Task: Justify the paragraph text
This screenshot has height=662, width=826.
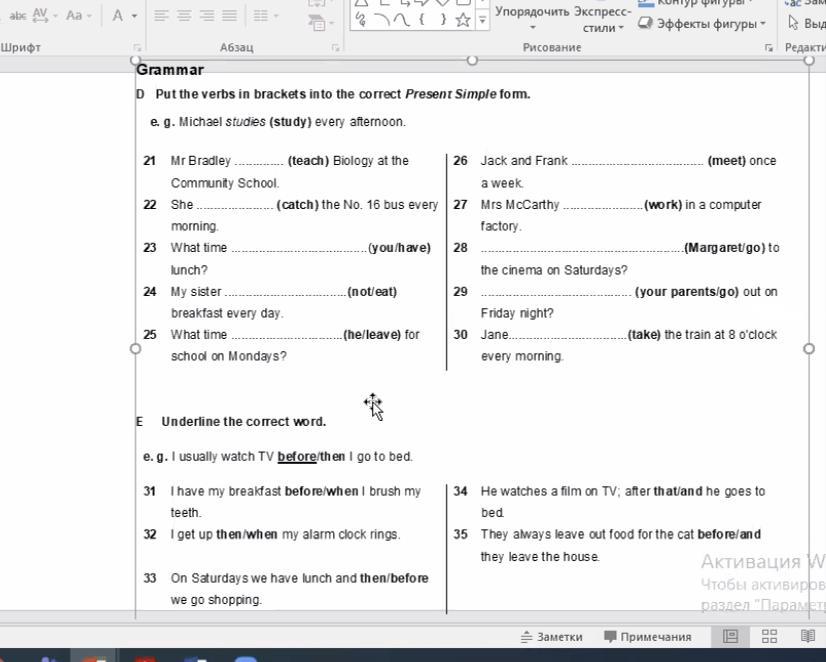Action: [x=229, y=15]
